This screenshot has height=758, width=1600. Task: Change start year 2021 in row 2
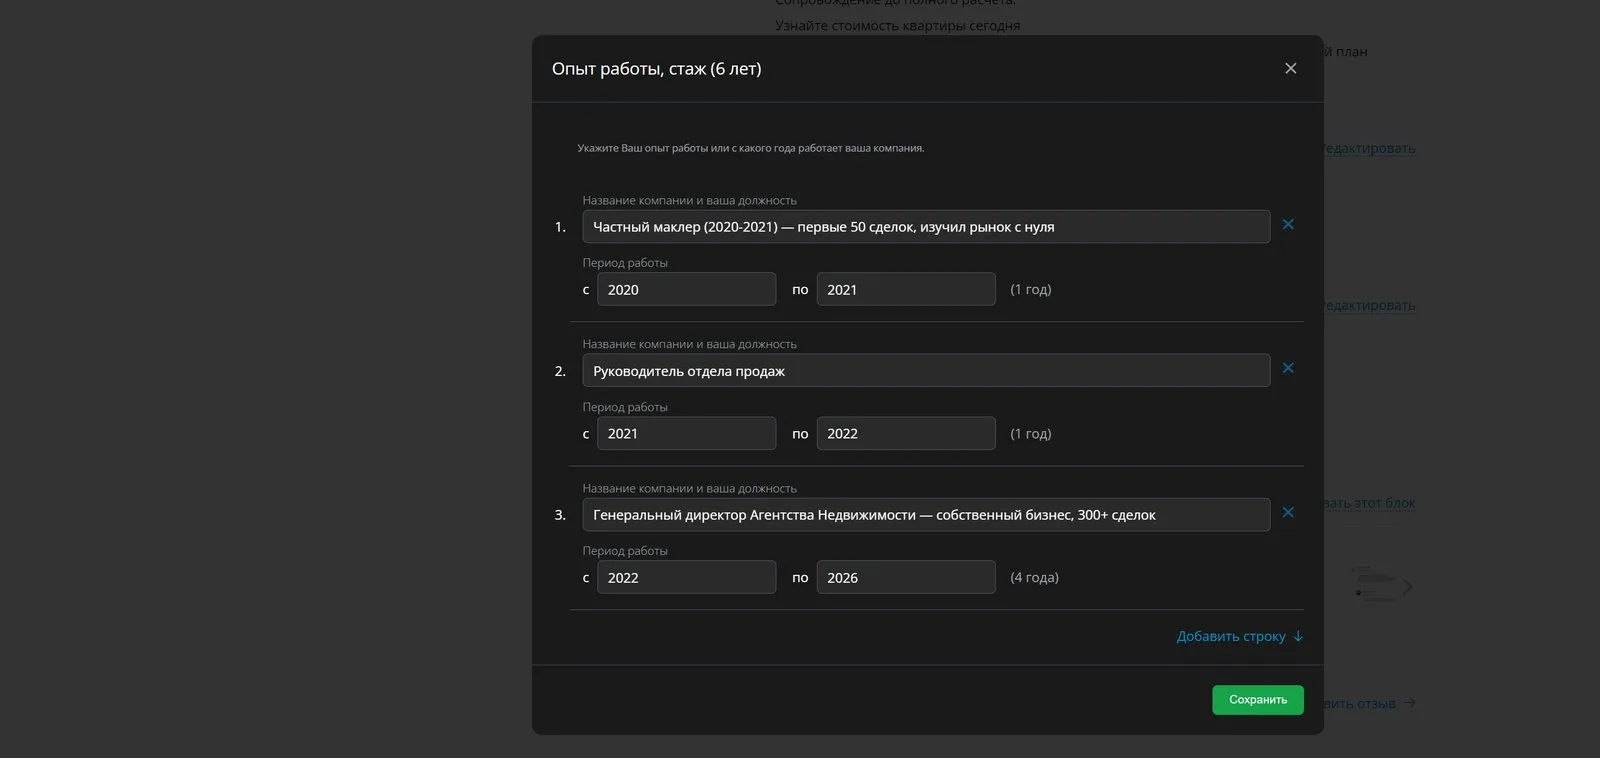[x=686, y=433]
